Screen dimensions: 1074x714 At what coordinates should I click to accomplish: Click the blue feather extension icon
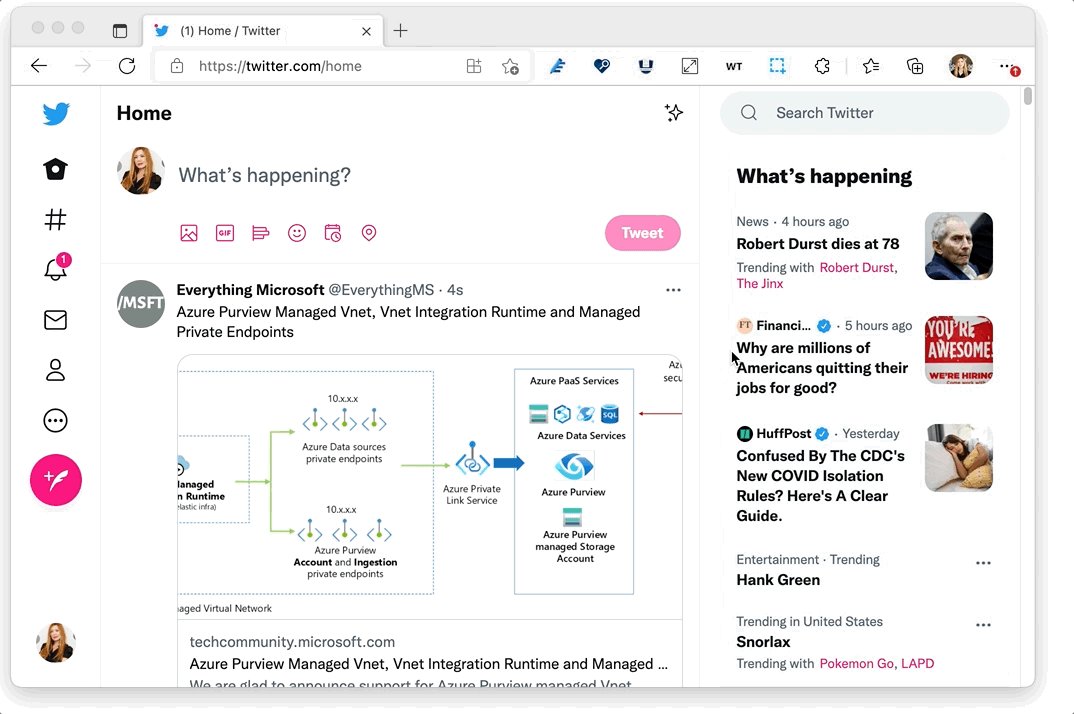[x=558, y=66]
